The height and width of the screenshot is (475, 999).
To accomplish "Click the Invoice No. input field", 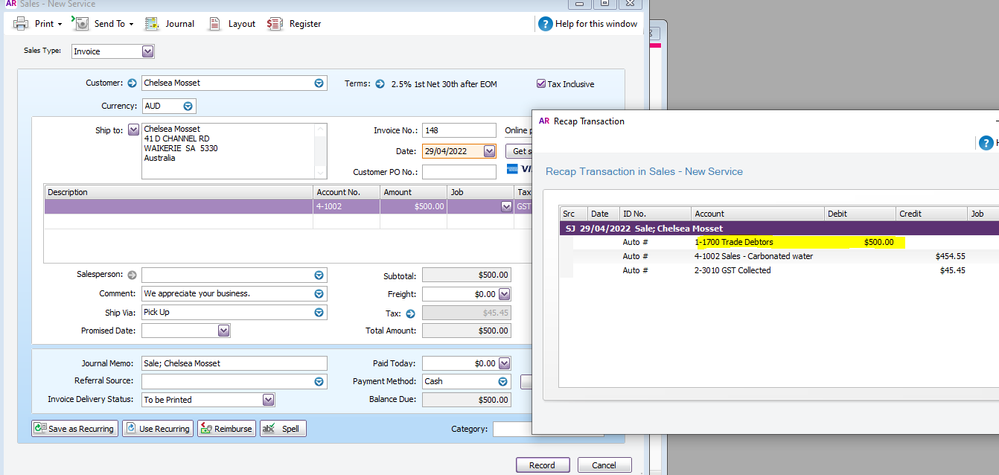I will click(x=458, y=130).
